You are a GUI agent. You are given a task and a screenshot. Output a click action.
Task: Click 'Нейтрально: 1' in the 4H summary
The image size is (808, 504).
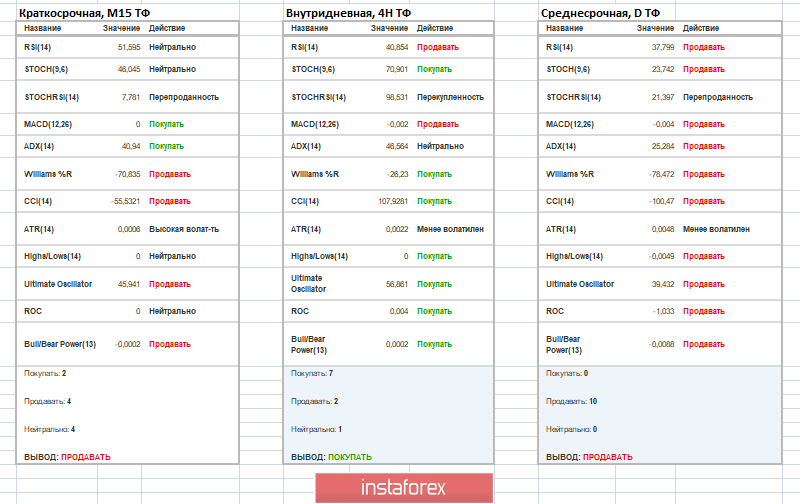point(316,429)
